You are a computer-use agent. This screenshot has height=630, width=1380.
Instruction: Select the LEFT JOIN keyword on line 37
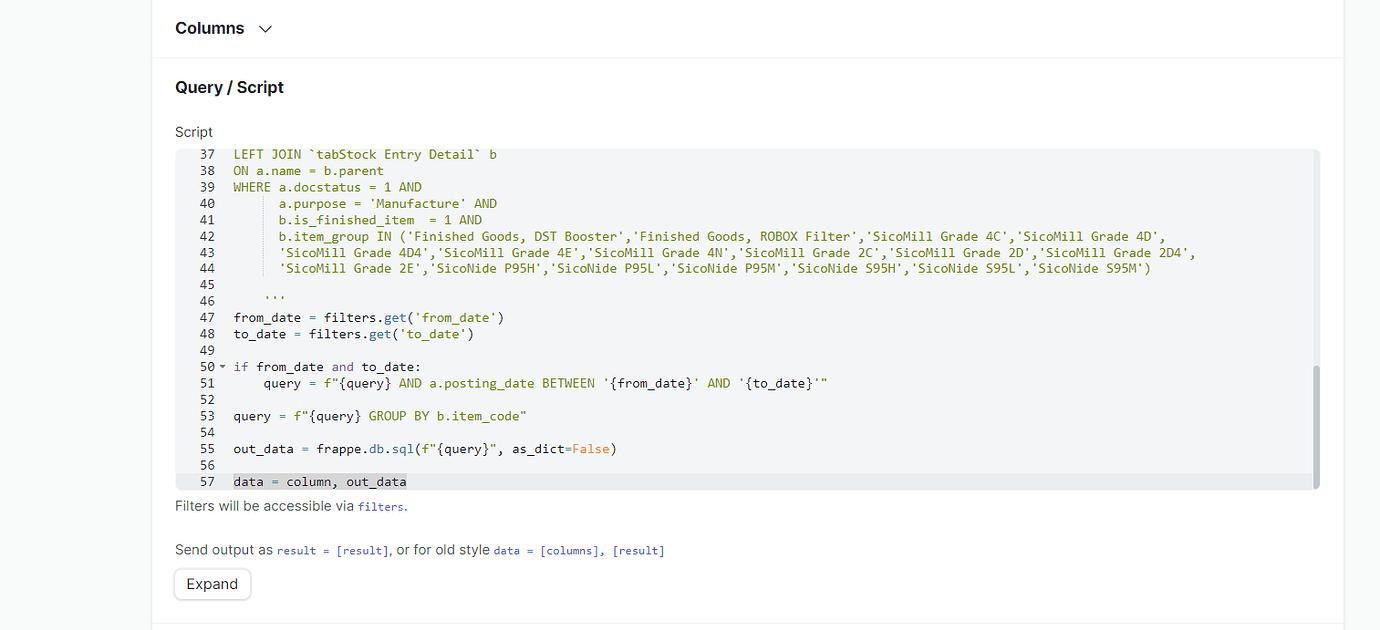(x=263, y=154)
